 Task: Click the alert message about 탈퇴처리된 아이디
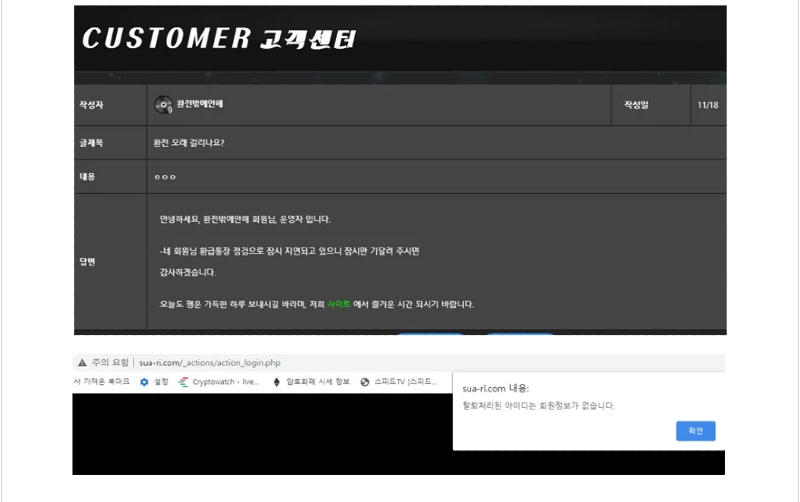[538, 405]
